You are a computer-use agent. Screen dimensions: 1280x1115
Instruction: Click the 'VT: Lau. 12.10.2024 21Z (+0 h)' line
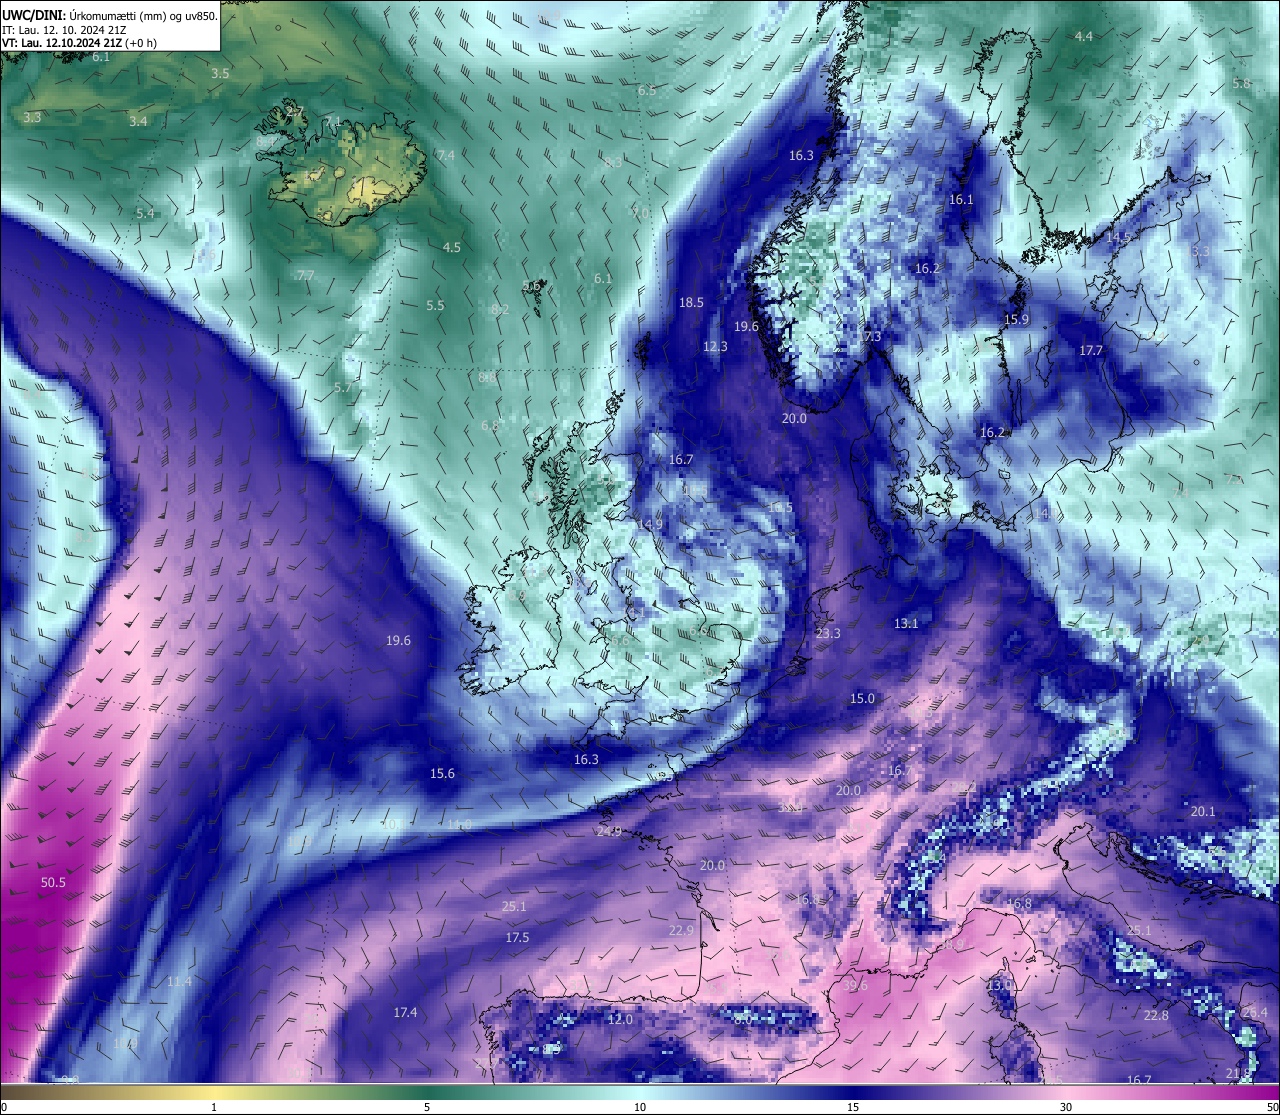[x=79, y=43]
